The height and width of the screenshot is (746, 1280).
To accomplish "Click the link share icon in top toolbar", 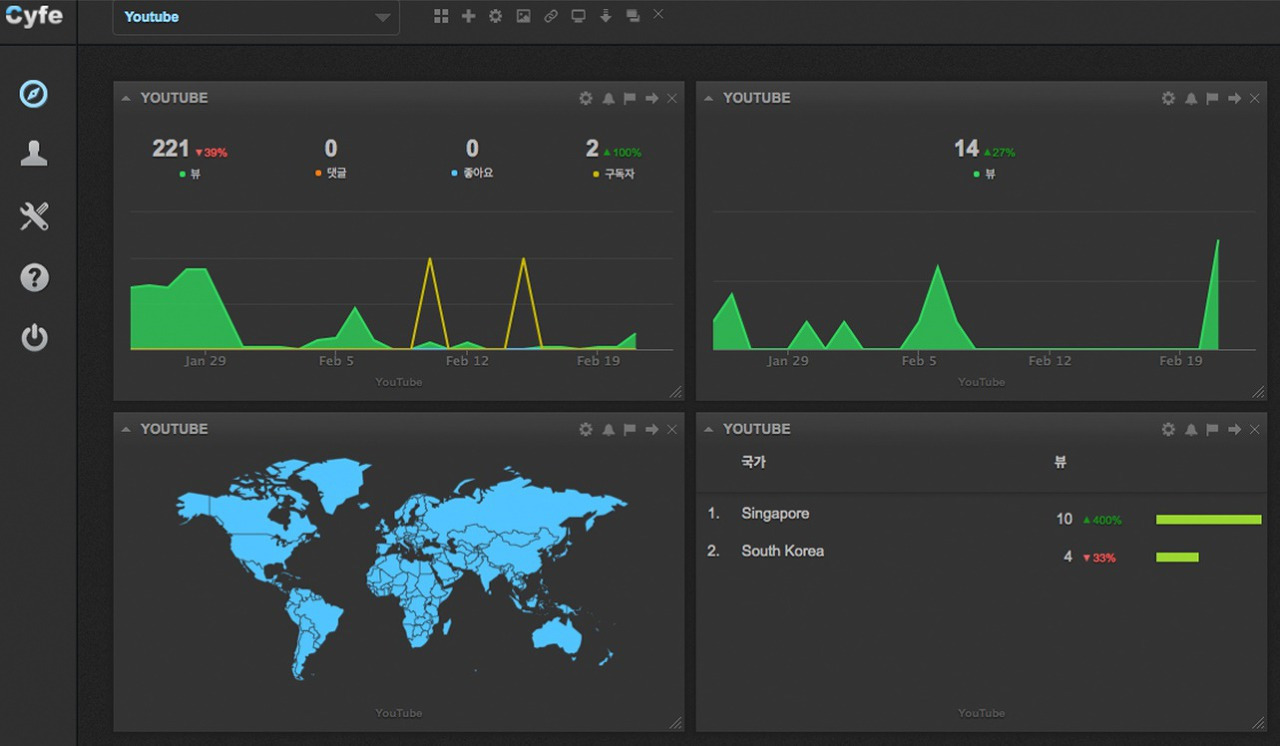I will click(551, 16).
